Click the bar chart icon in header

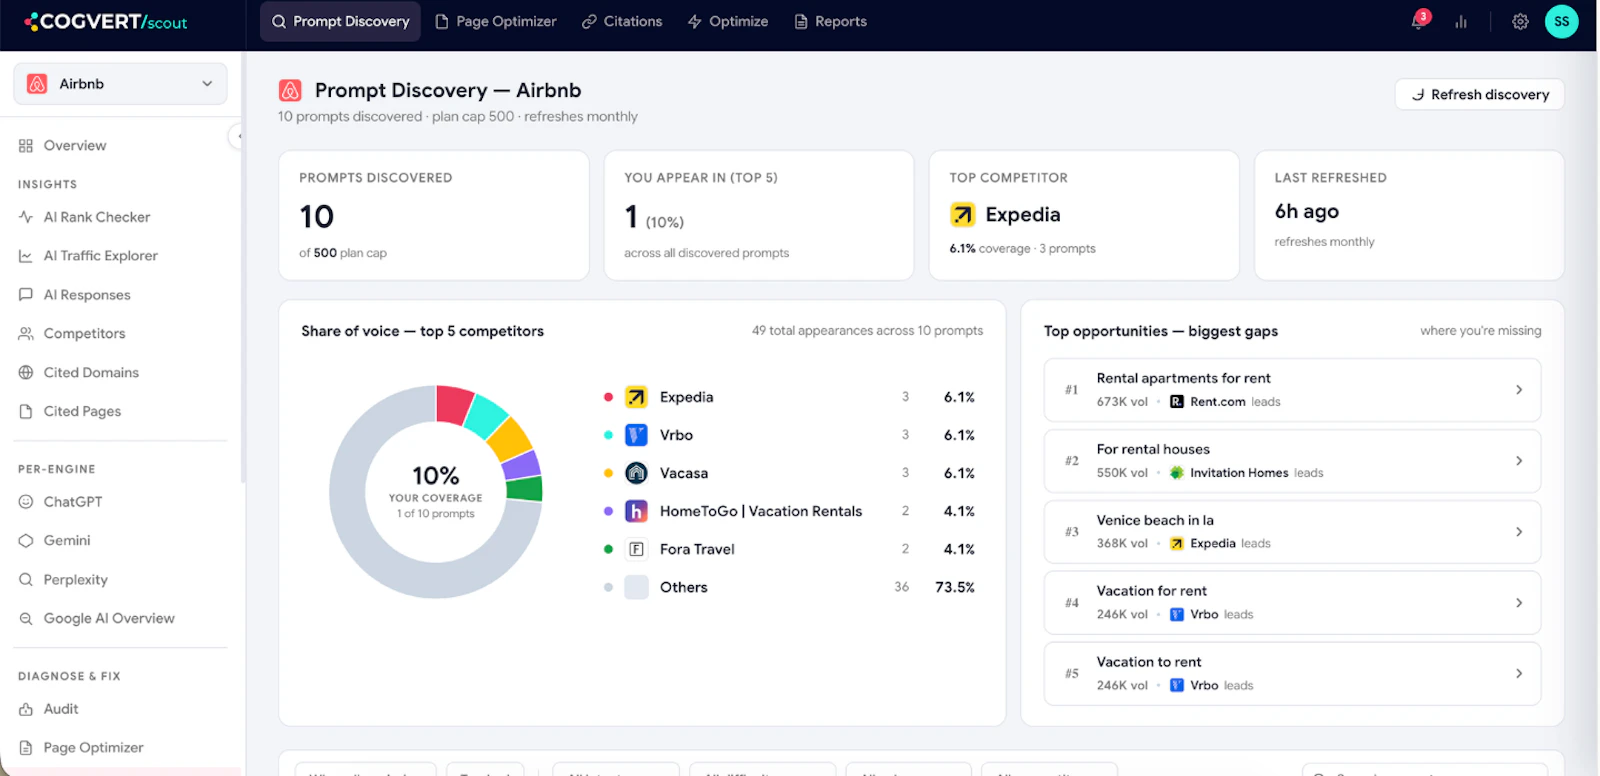[1461, 22]
